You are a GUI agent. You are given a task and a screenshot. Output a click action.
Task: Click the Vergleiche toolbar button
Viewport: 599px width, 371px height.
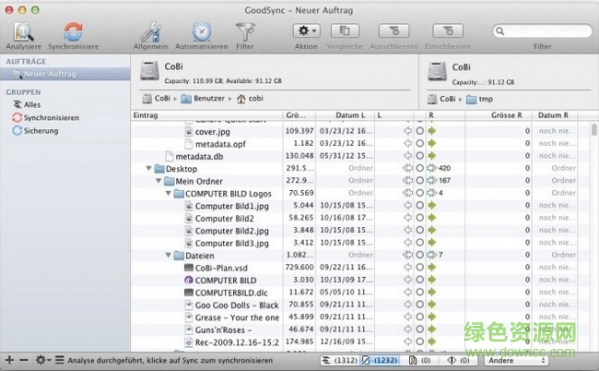[x=345, y=31]
